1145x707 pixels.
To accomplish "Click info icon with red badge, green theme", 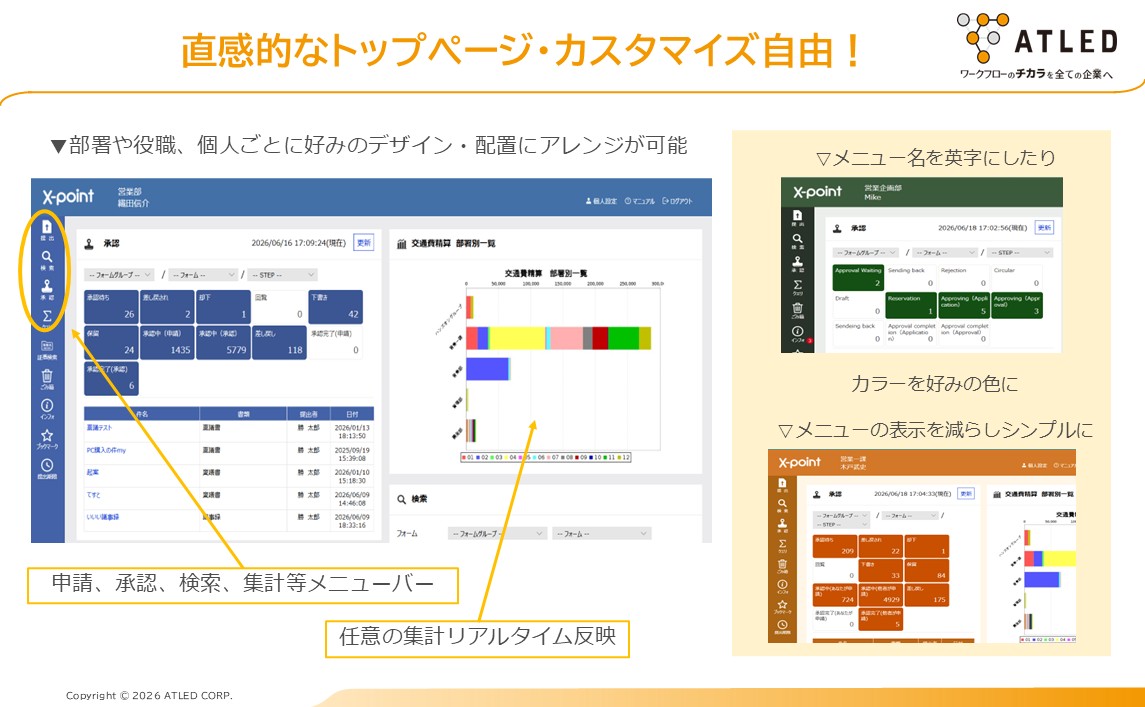I will pos(799,333).
